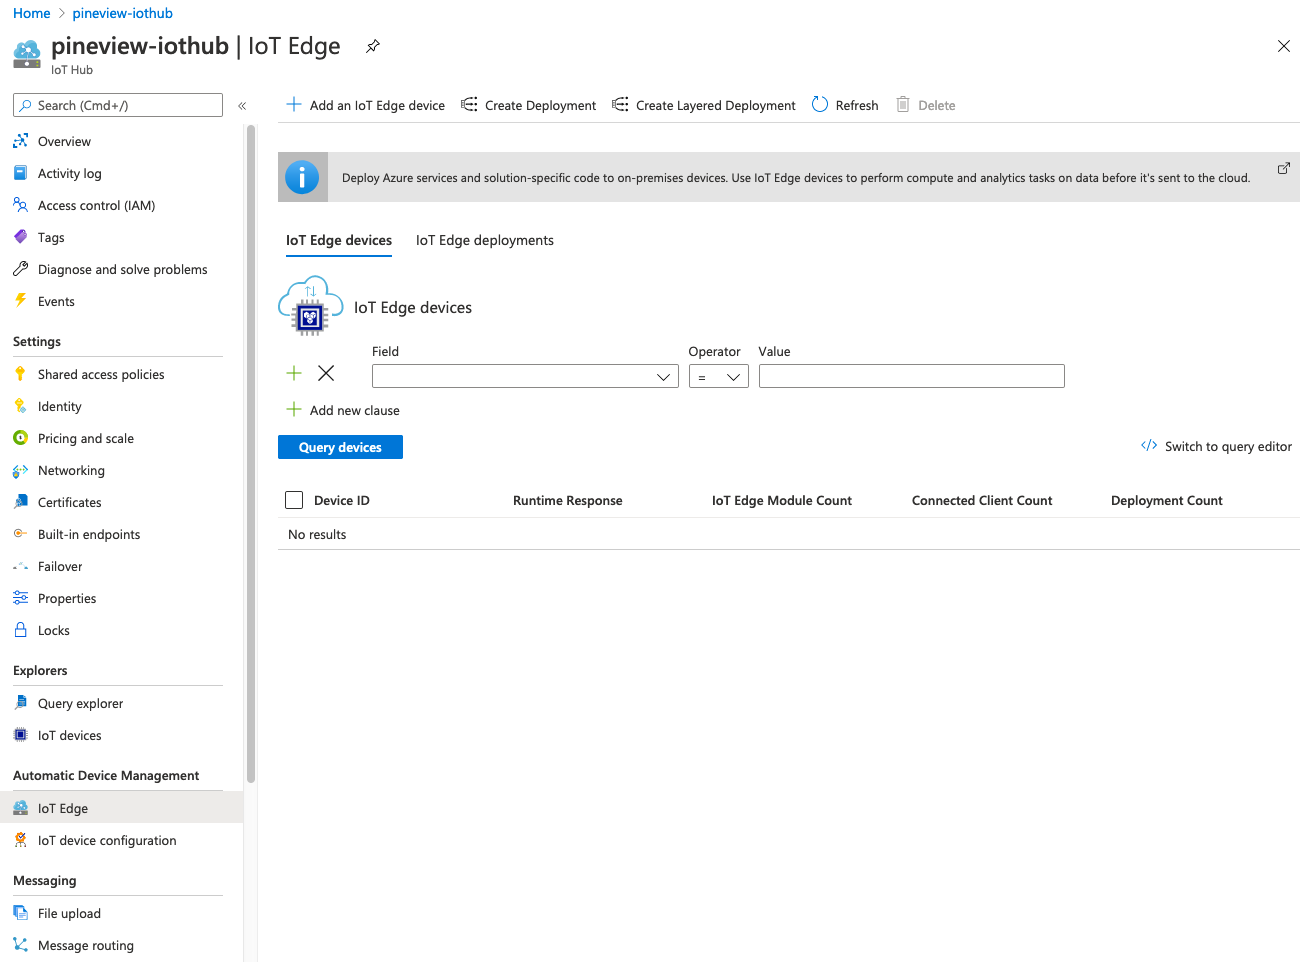Expand the Field dropdown
This screenshot has height=962, width=1310.
pos(525,376)
